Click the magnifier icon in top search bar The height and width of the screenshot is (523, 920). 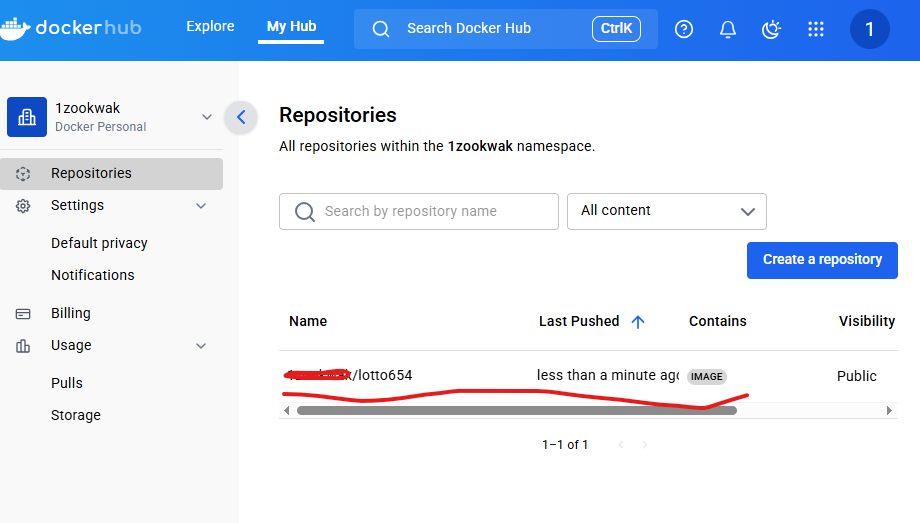381,29
